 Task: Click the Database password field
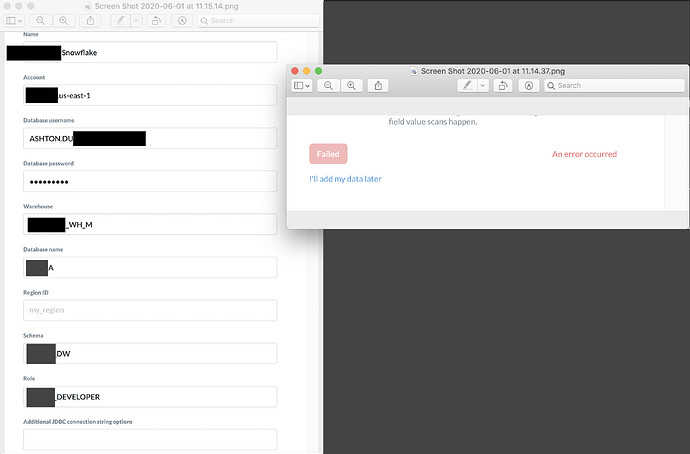(x=150, y=181)
